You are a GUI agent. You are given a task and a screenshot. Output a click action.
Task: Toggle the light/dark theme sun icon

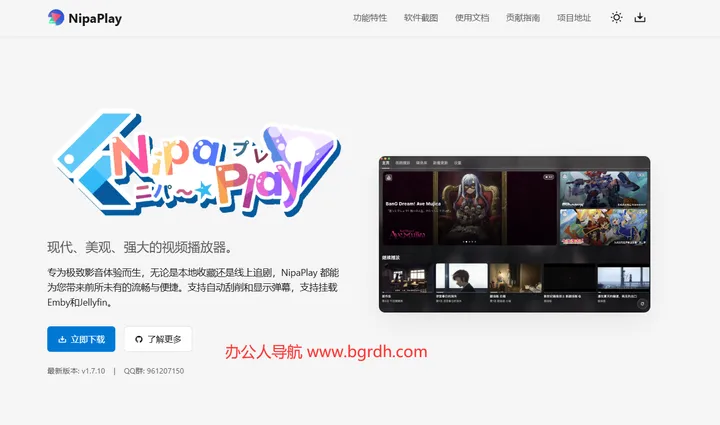click(x=616, y=17)
